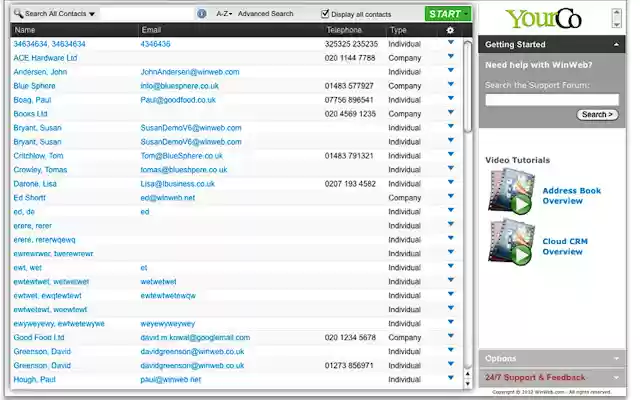
Task: Open contact Hough, Paul
Action: click(x=34, y=380)
